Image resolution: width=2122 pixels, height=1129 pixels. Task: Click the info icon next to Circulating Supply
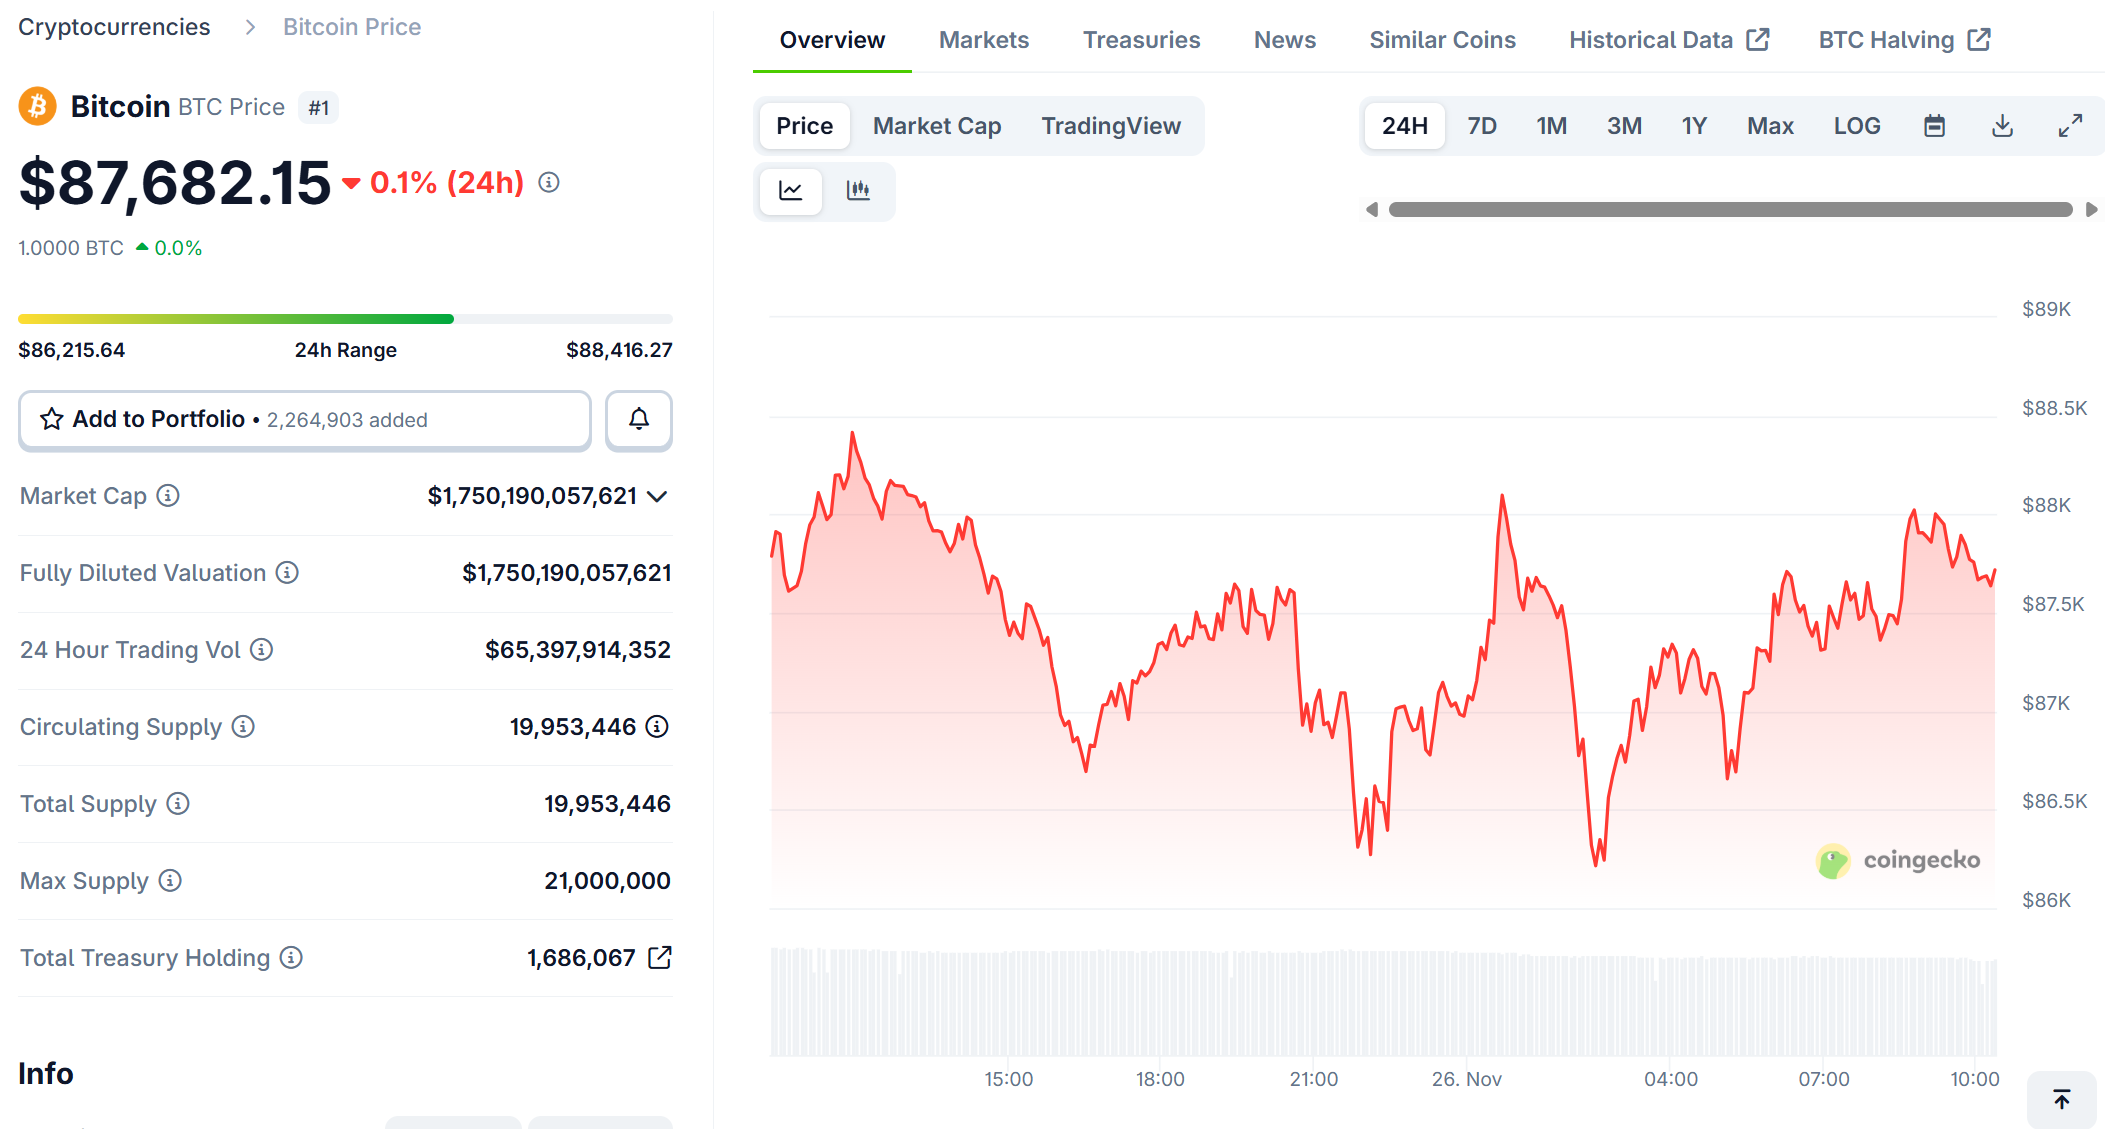(243, 727)
